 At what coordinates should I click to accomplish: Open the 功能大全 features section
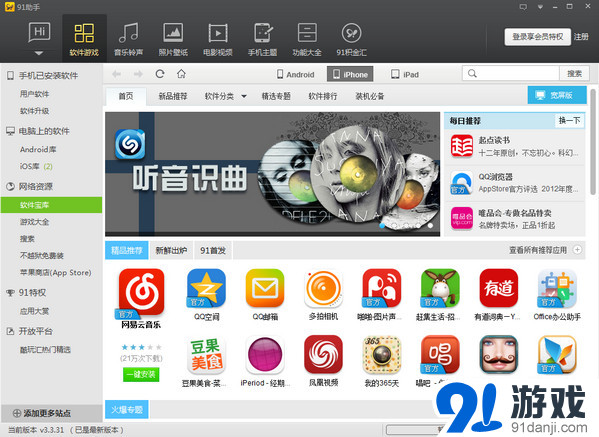coord(307,39)
